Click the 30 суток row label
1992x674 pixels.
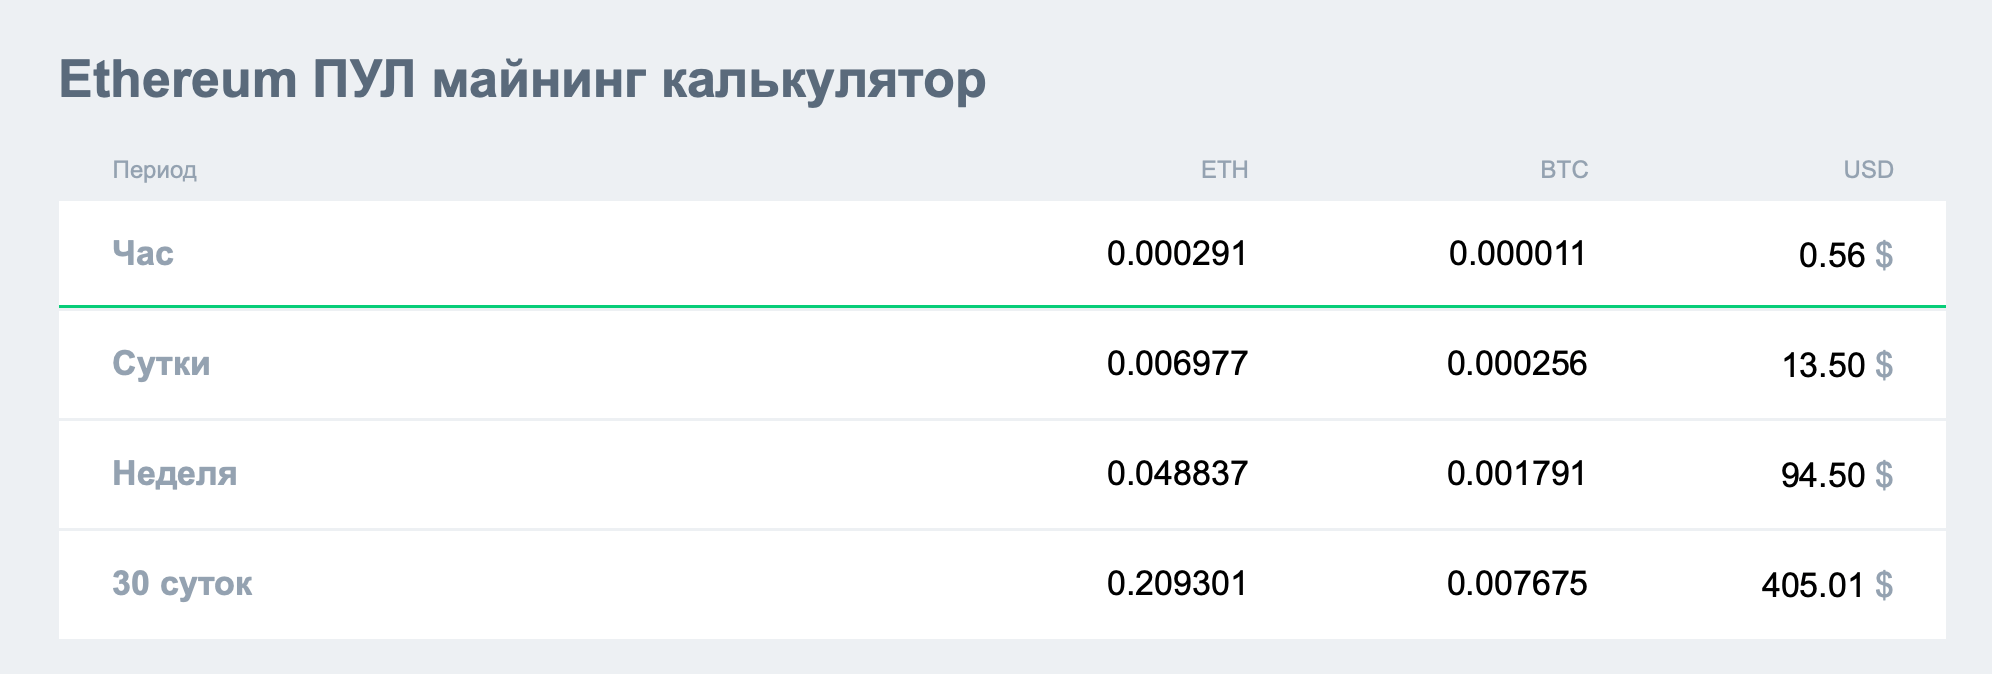[x=182, y=584]
